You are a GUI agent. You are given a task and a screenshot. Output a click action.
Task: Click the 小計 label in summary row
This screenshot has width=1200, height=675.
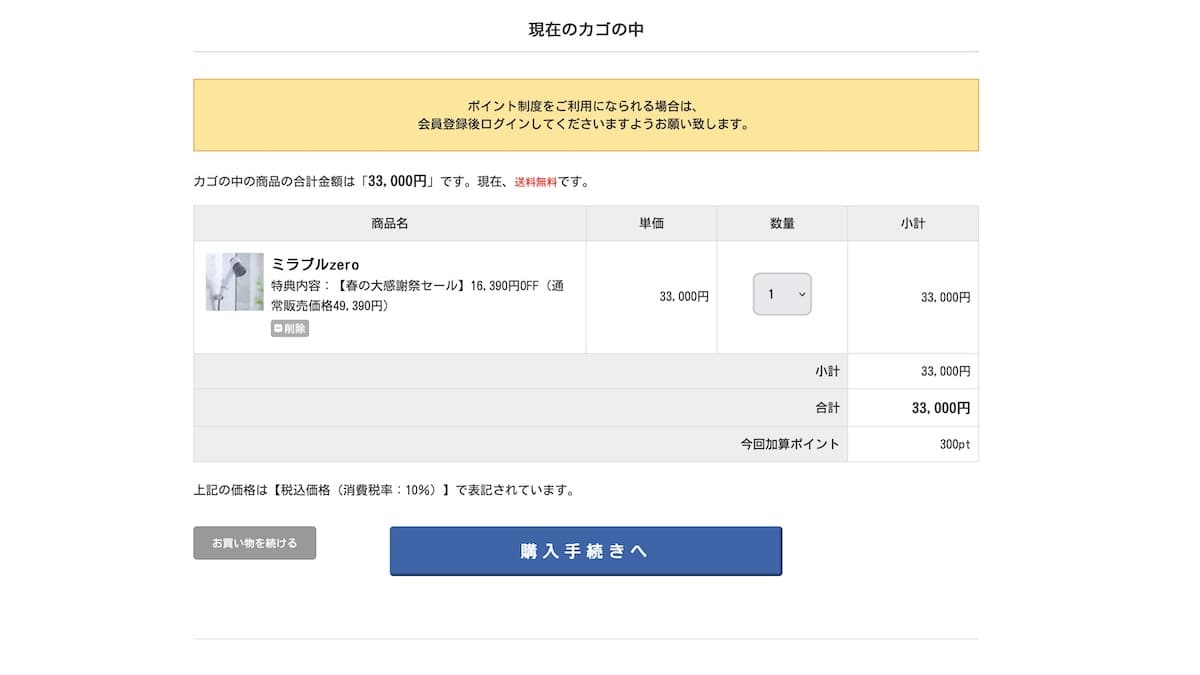(827, 371)
